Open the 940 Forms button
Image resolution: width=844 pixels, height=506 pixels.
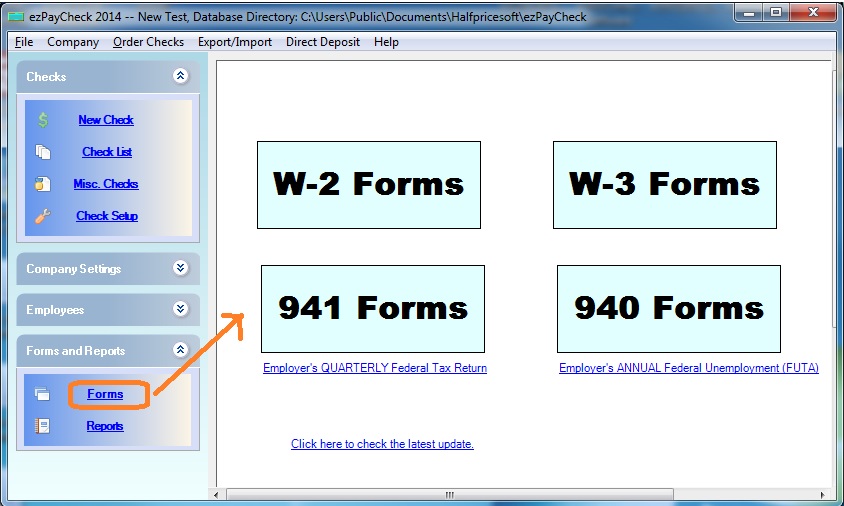[668, 308]
